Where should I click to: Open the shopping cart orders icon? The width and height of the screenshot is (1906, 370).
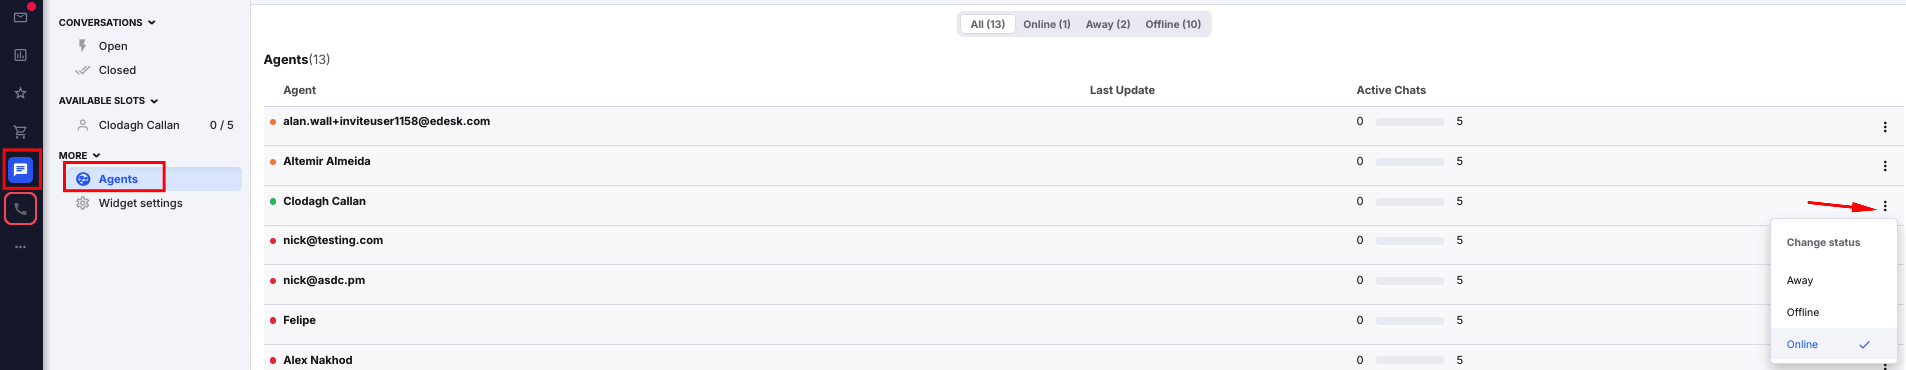(20, 131)
